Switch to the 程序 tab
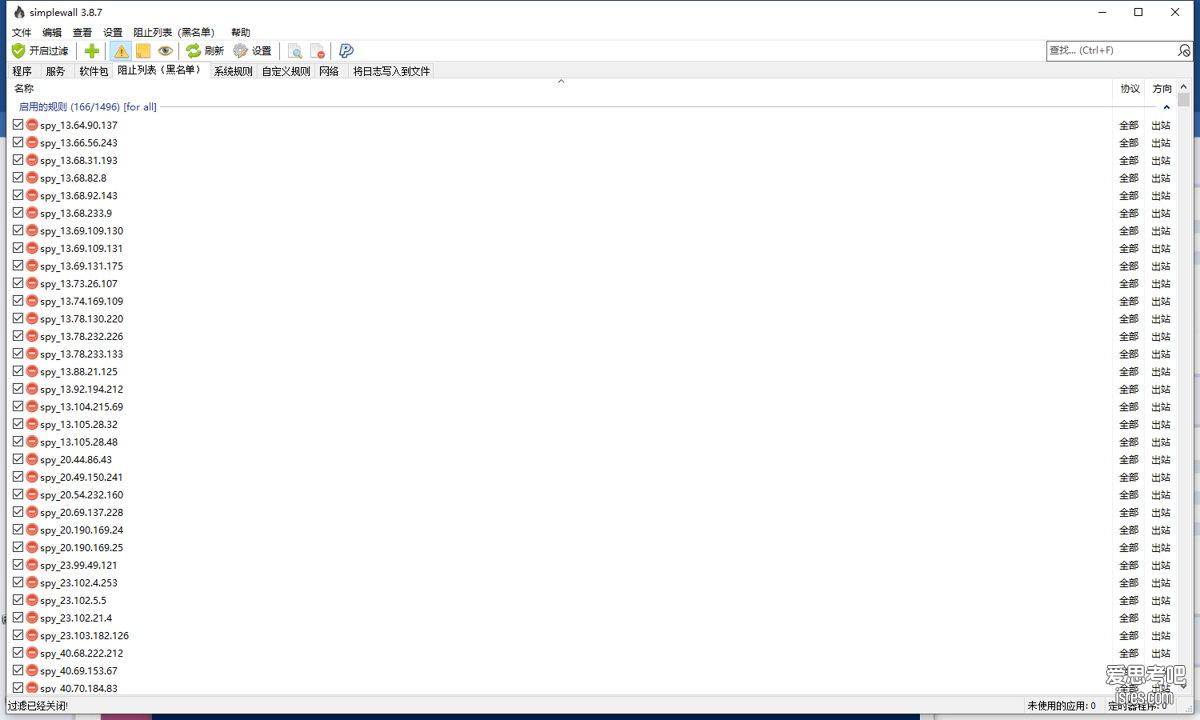 pos(22,71)
